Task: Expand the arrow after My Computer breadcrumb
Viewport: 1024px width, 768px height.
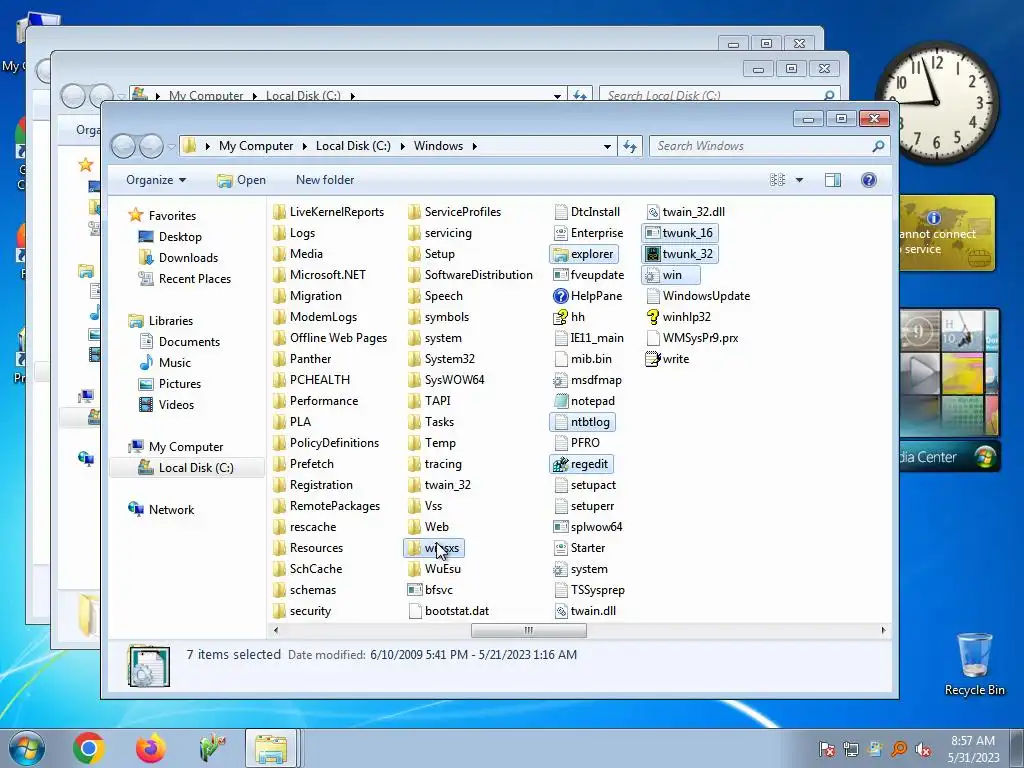Action: tap(304, 146)
